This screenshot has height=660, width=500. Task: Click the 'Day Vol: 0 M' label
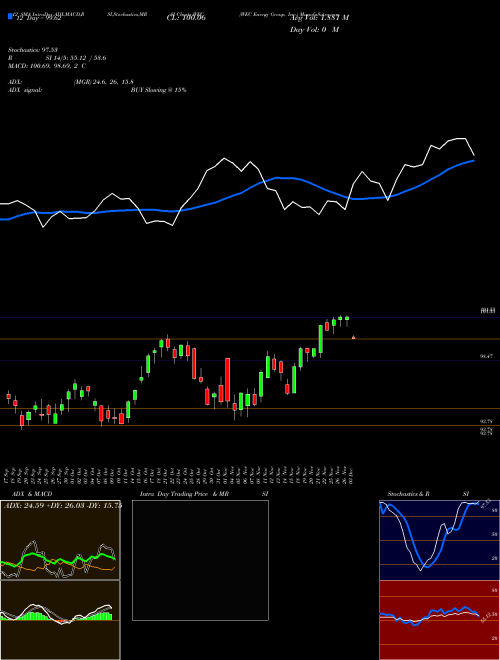point(314,30)
